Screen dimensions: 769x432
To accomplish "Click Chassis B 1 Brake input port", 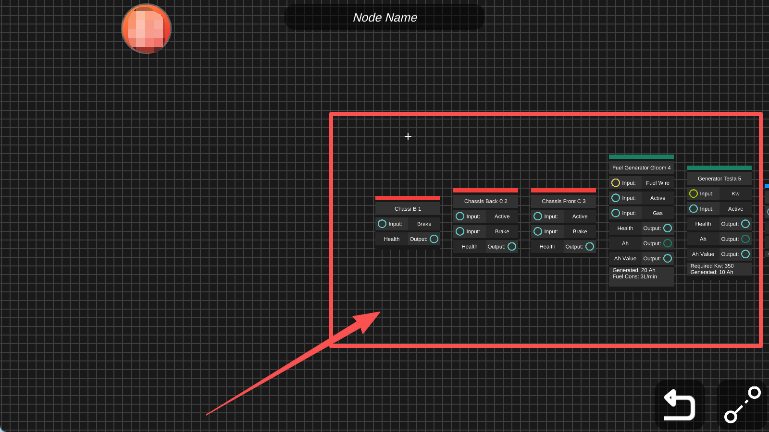I will coord(382,224).
